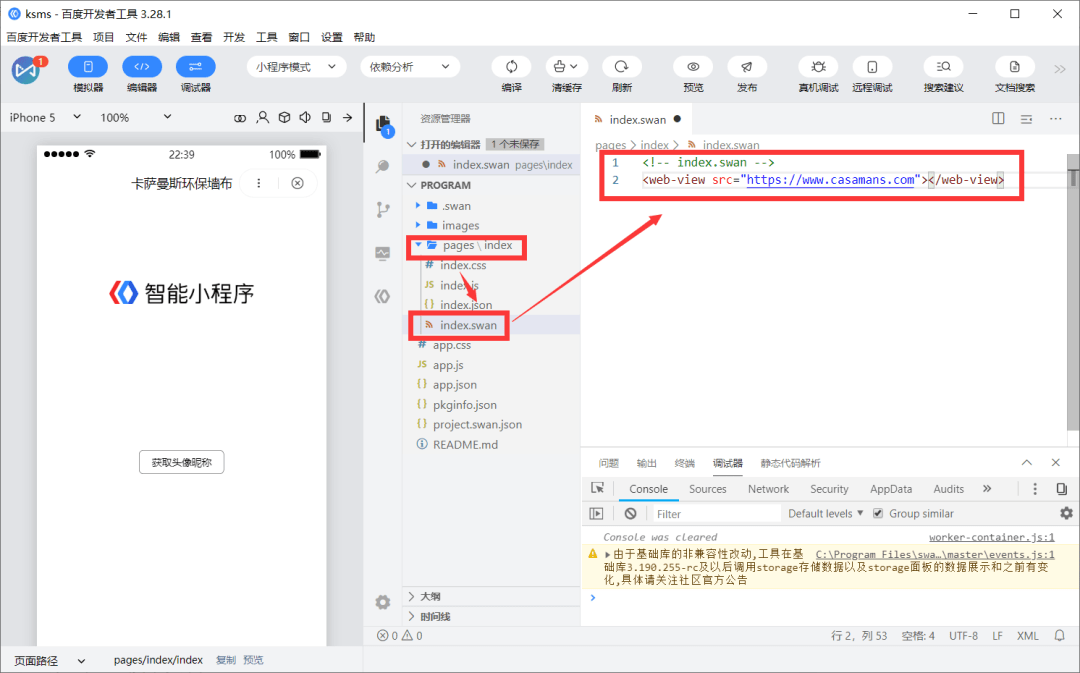Click the 获取头像昵称 button
The image size is (1080, 673).
pos(181,462)
